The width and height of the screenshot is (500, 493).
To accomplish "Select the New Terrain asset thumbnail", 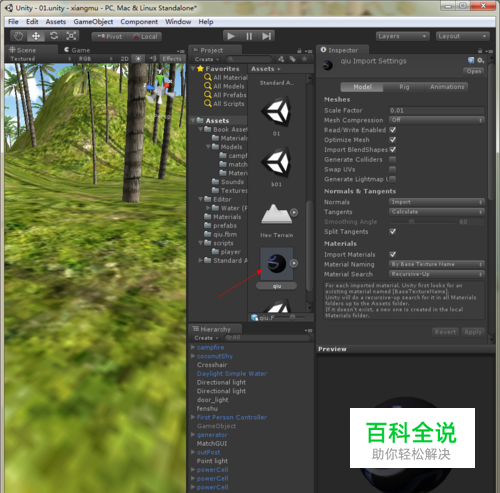I will (x=275, y=213).
